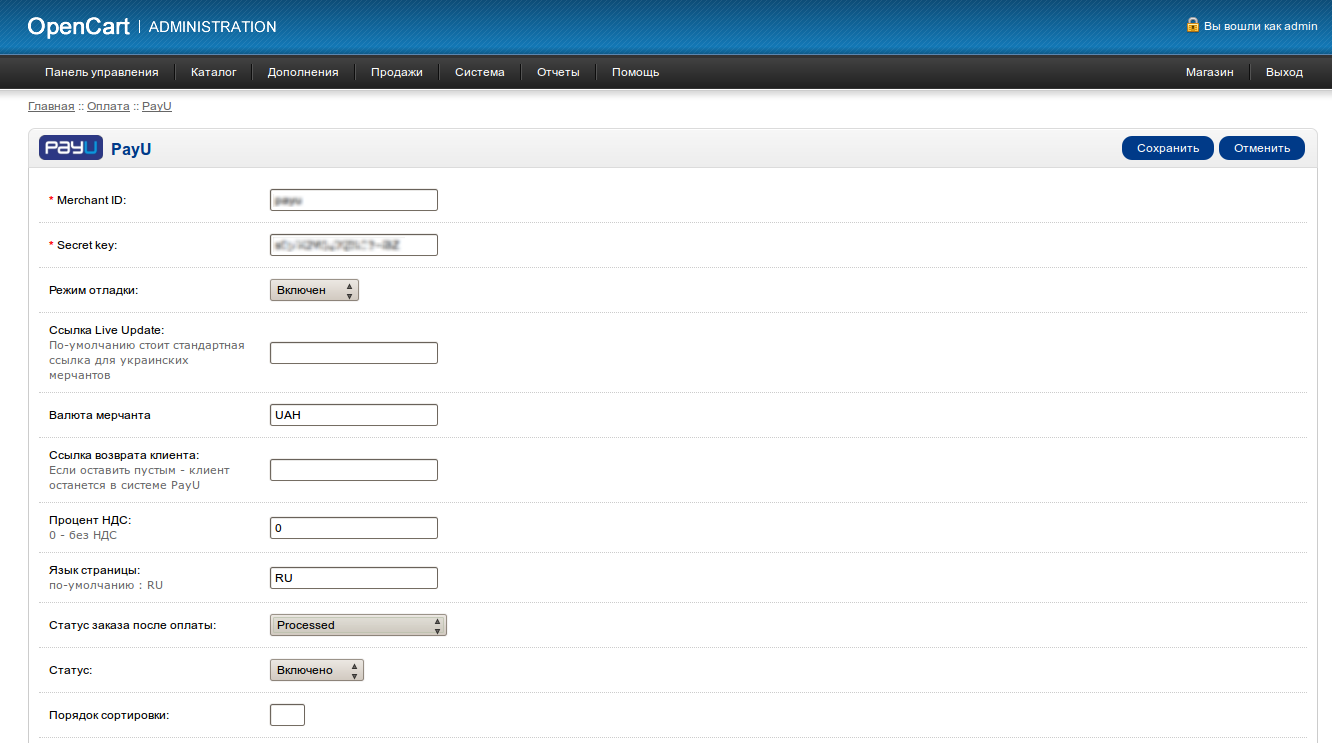1332x743 pixels.
Task: Click the Режим отладки label
Action: 93,290
